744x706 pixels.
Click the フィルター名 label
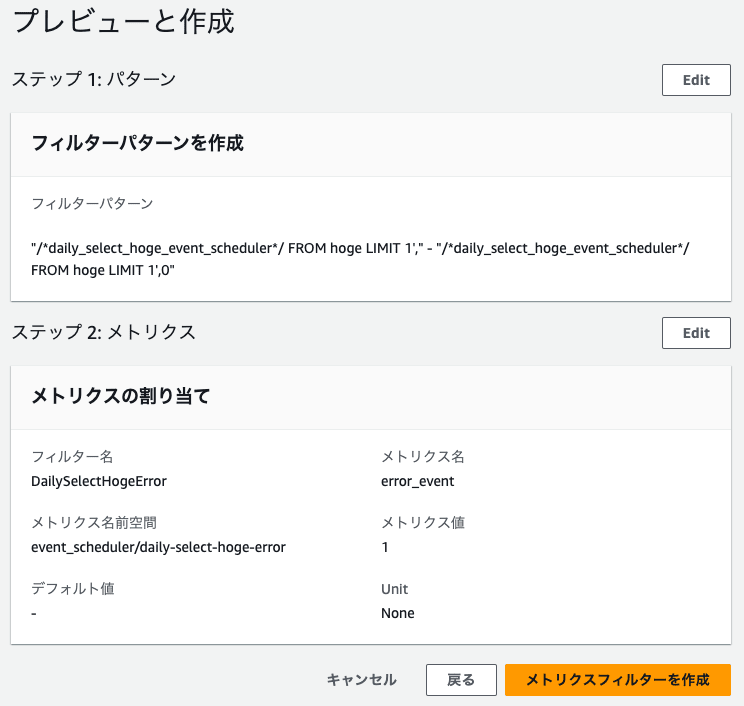72,456
